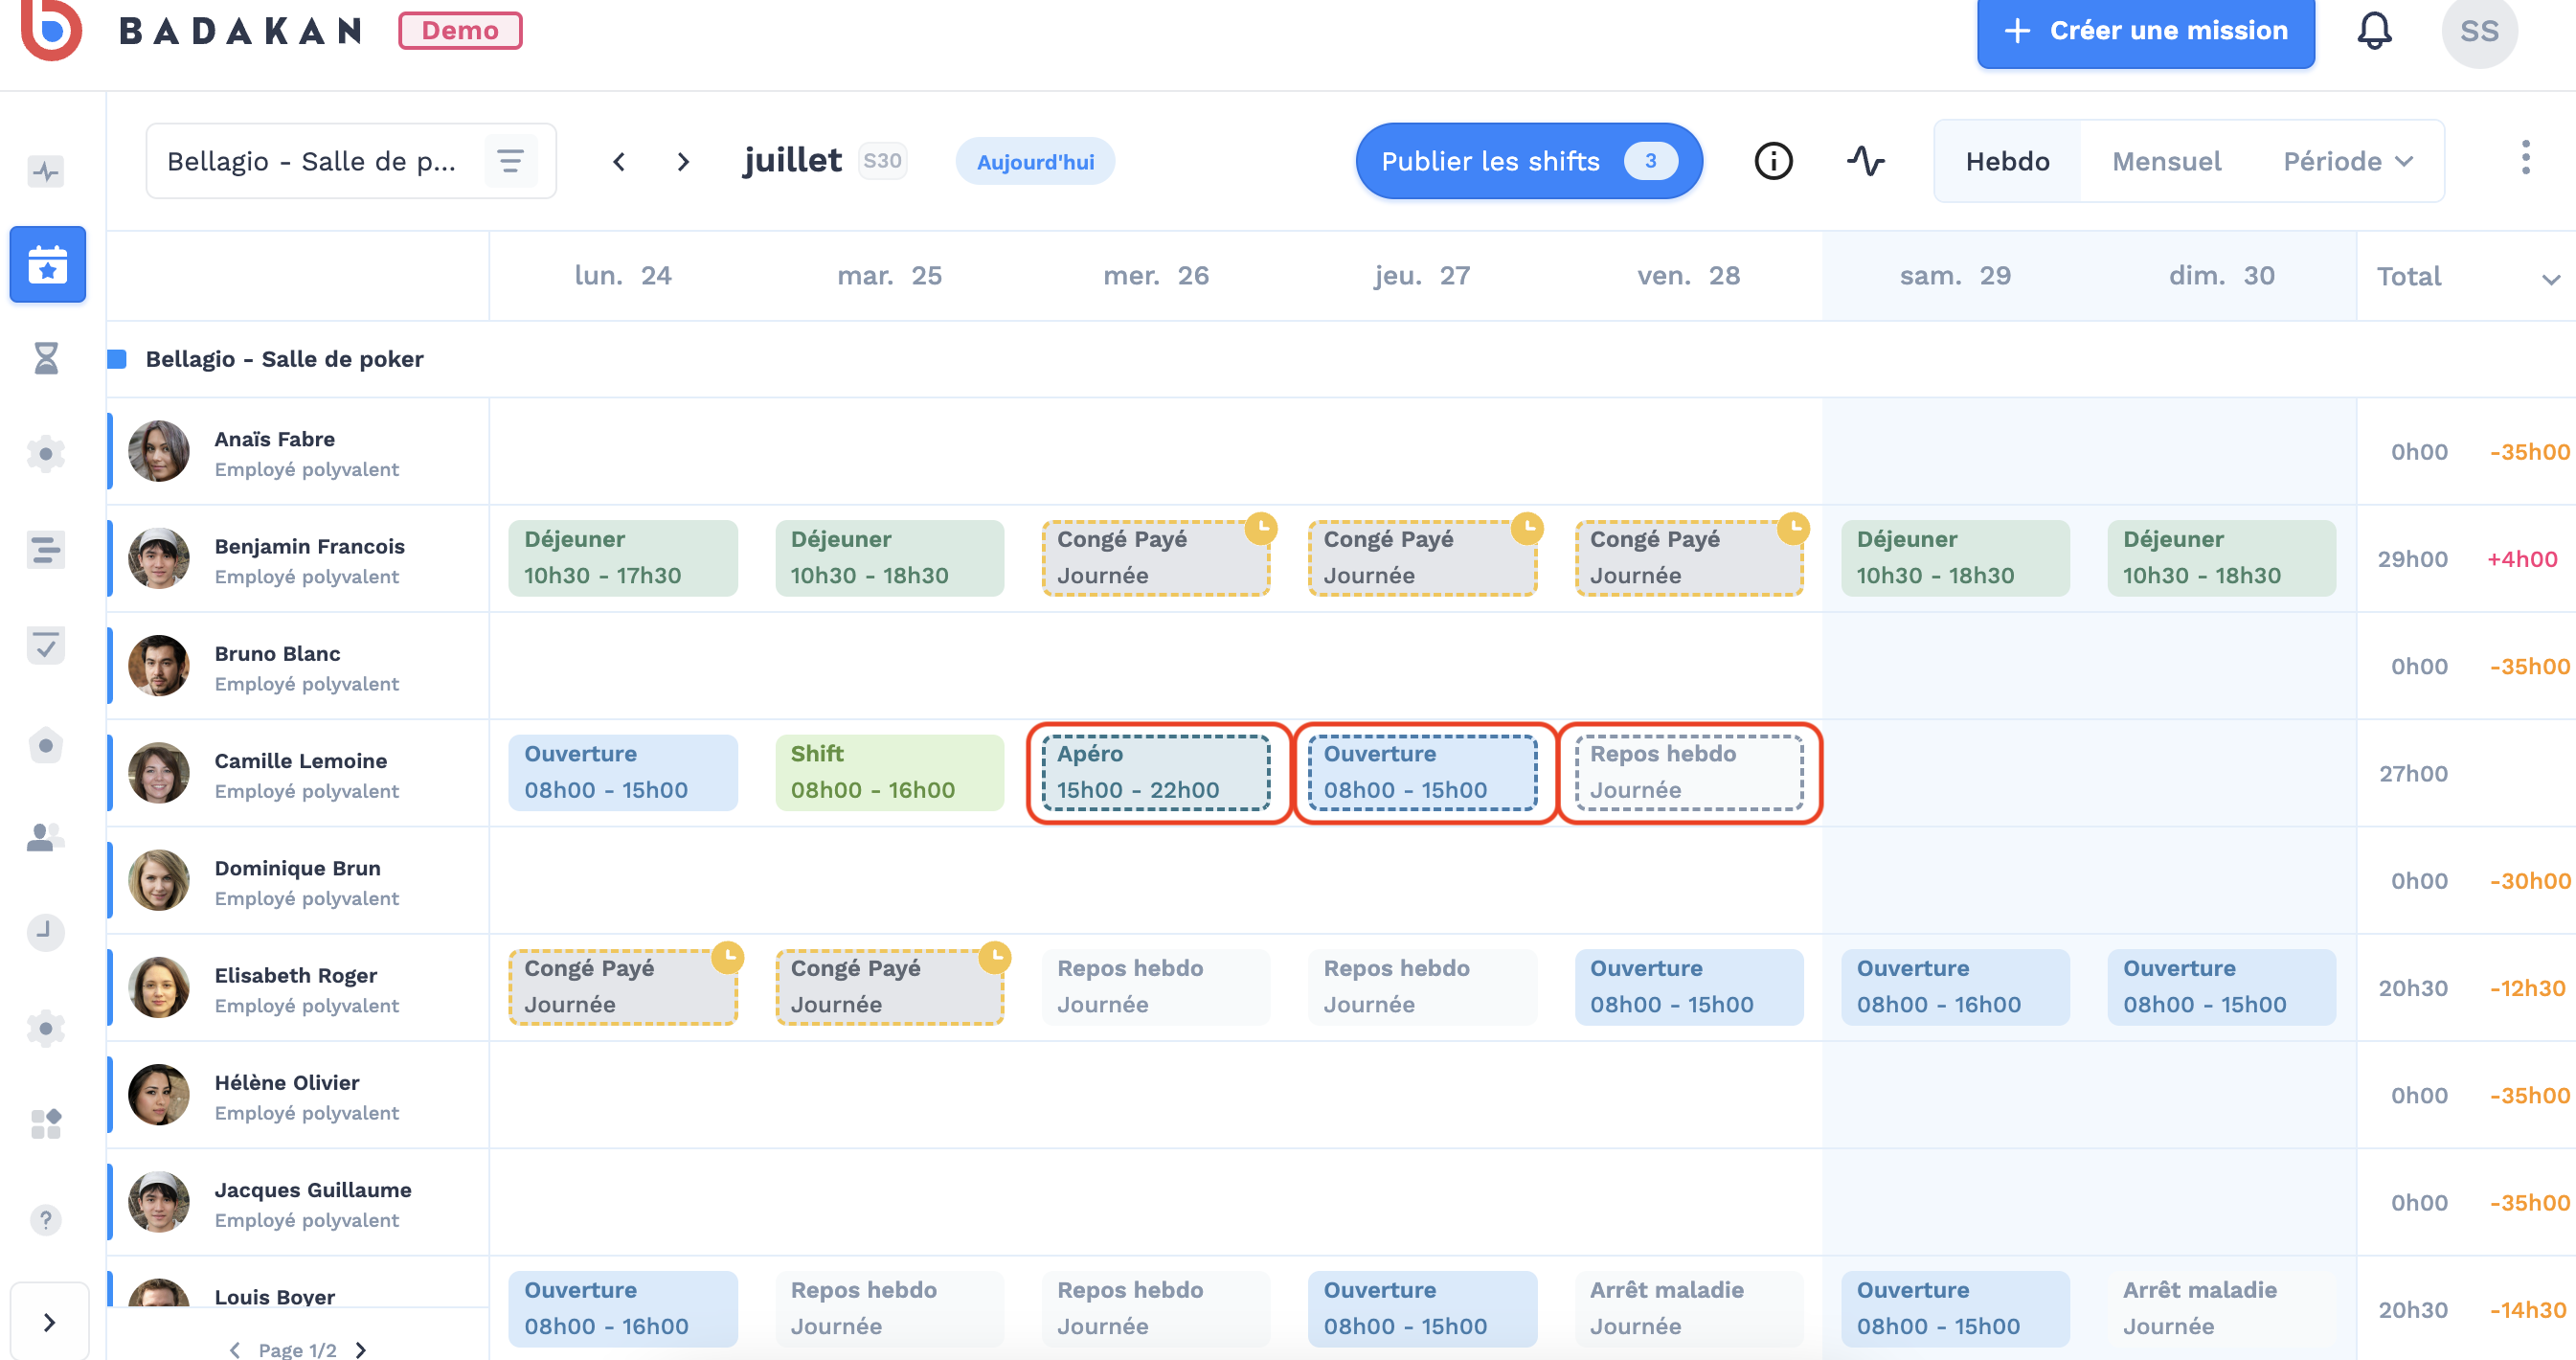Open the three-dot more options menu
This screenshot has height=1360, width=2576.
(x=2525, y=158)
